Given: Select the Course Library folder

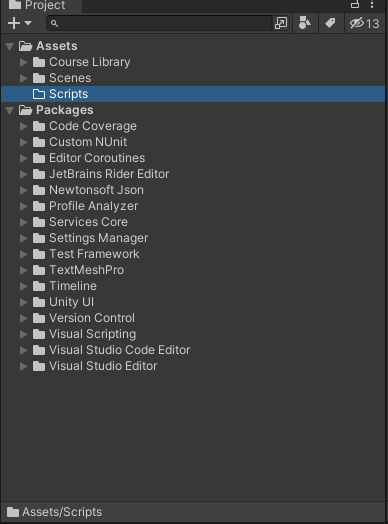Looking at the screenshot, I should (90, 62).
